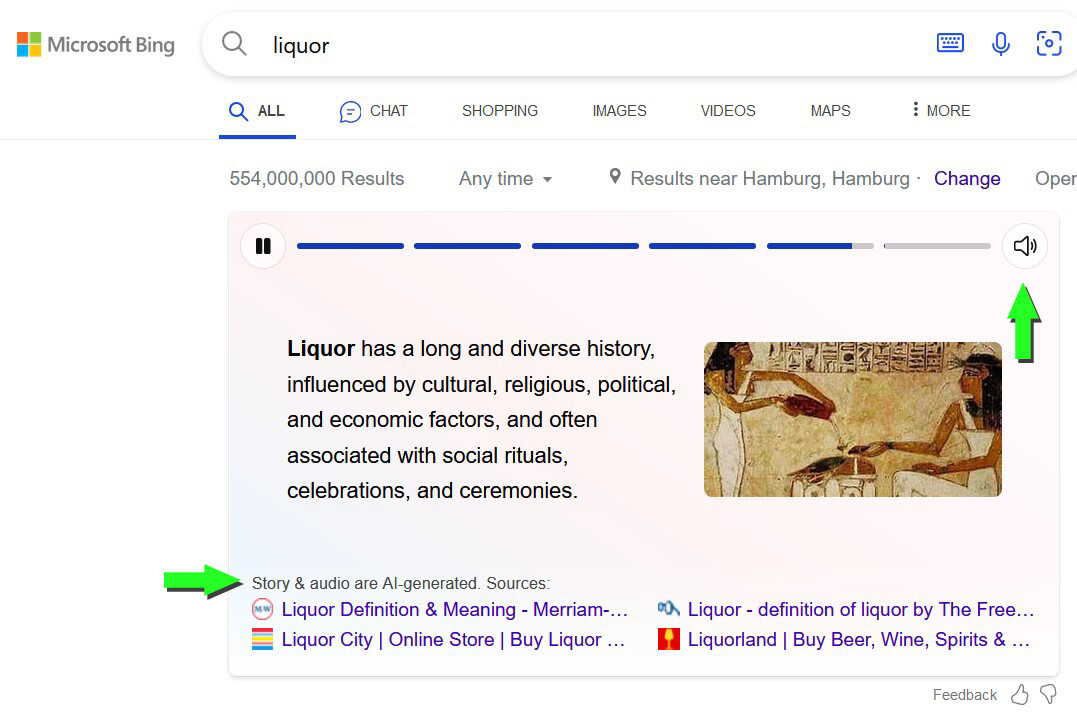
Task: Jump to last story progress segment
Action: (x=937, y=246)
